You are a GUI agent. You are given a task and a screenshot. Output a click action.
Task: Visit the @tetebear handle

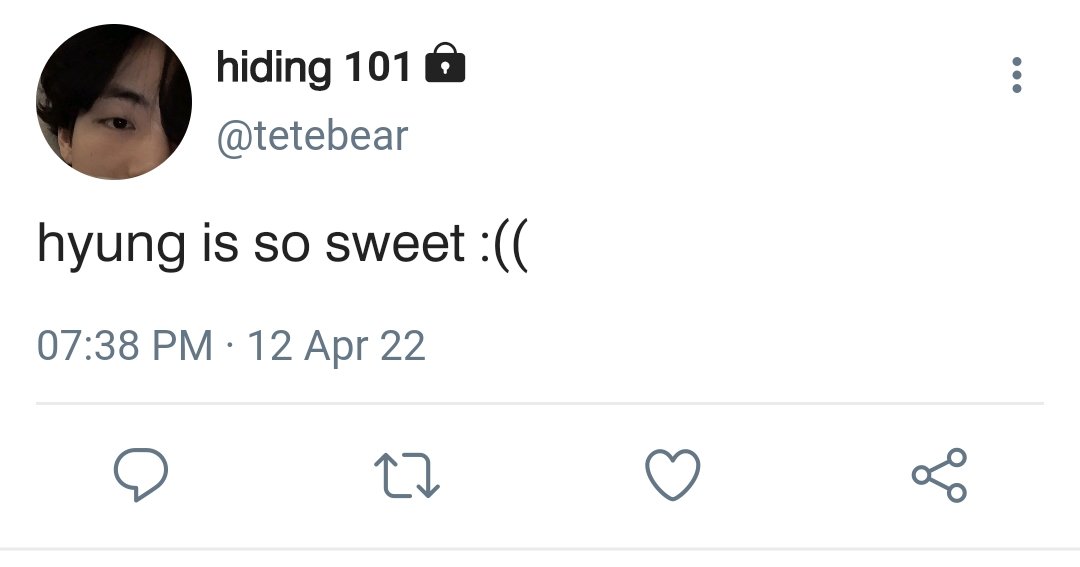(x=312, y=136)
